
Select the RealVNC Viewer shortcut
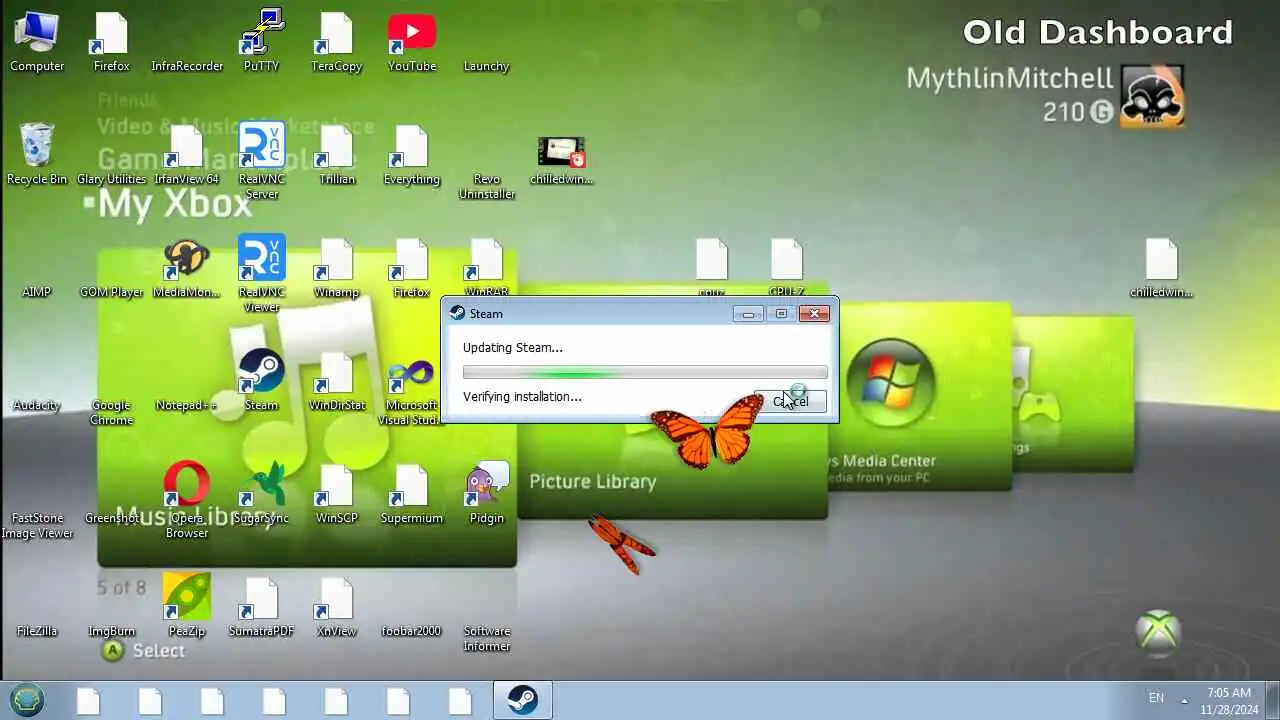coord(262,259)
